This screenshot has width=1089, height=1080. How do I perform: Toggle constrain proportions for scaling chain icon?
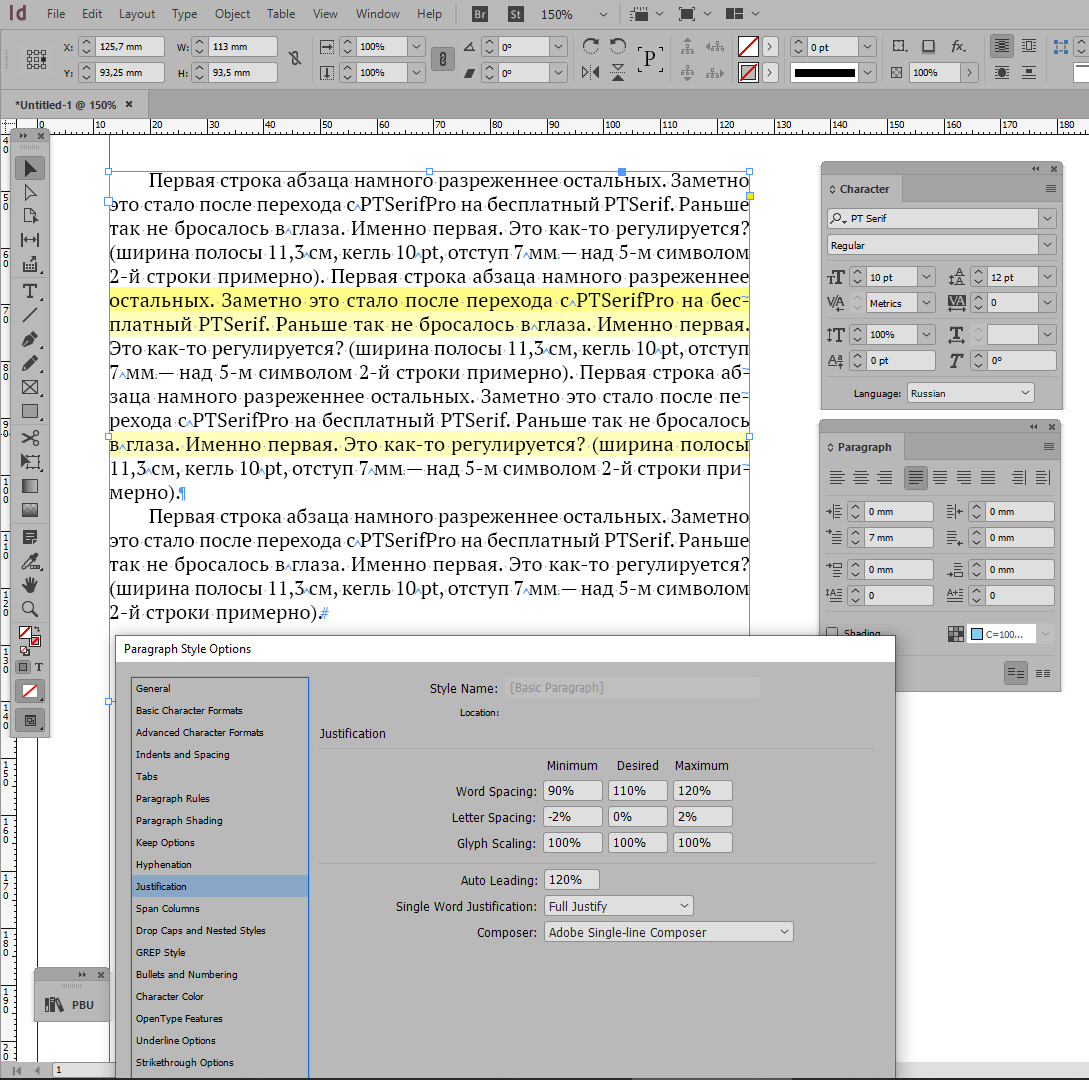click(441, 60)
